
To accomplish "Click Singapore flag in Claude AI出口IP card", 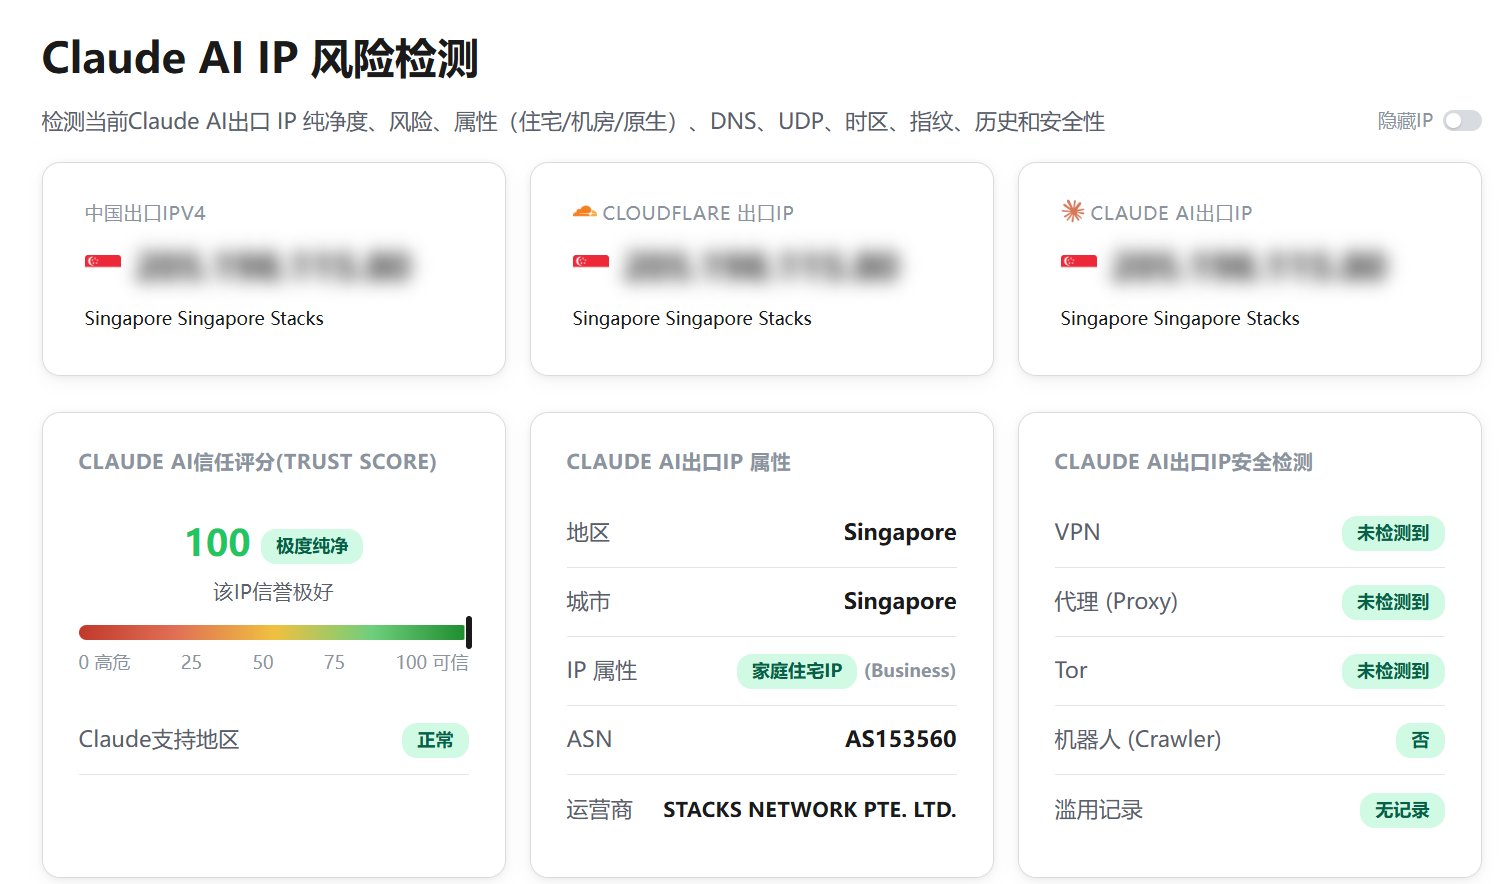I will click(x=1079, y=262).
